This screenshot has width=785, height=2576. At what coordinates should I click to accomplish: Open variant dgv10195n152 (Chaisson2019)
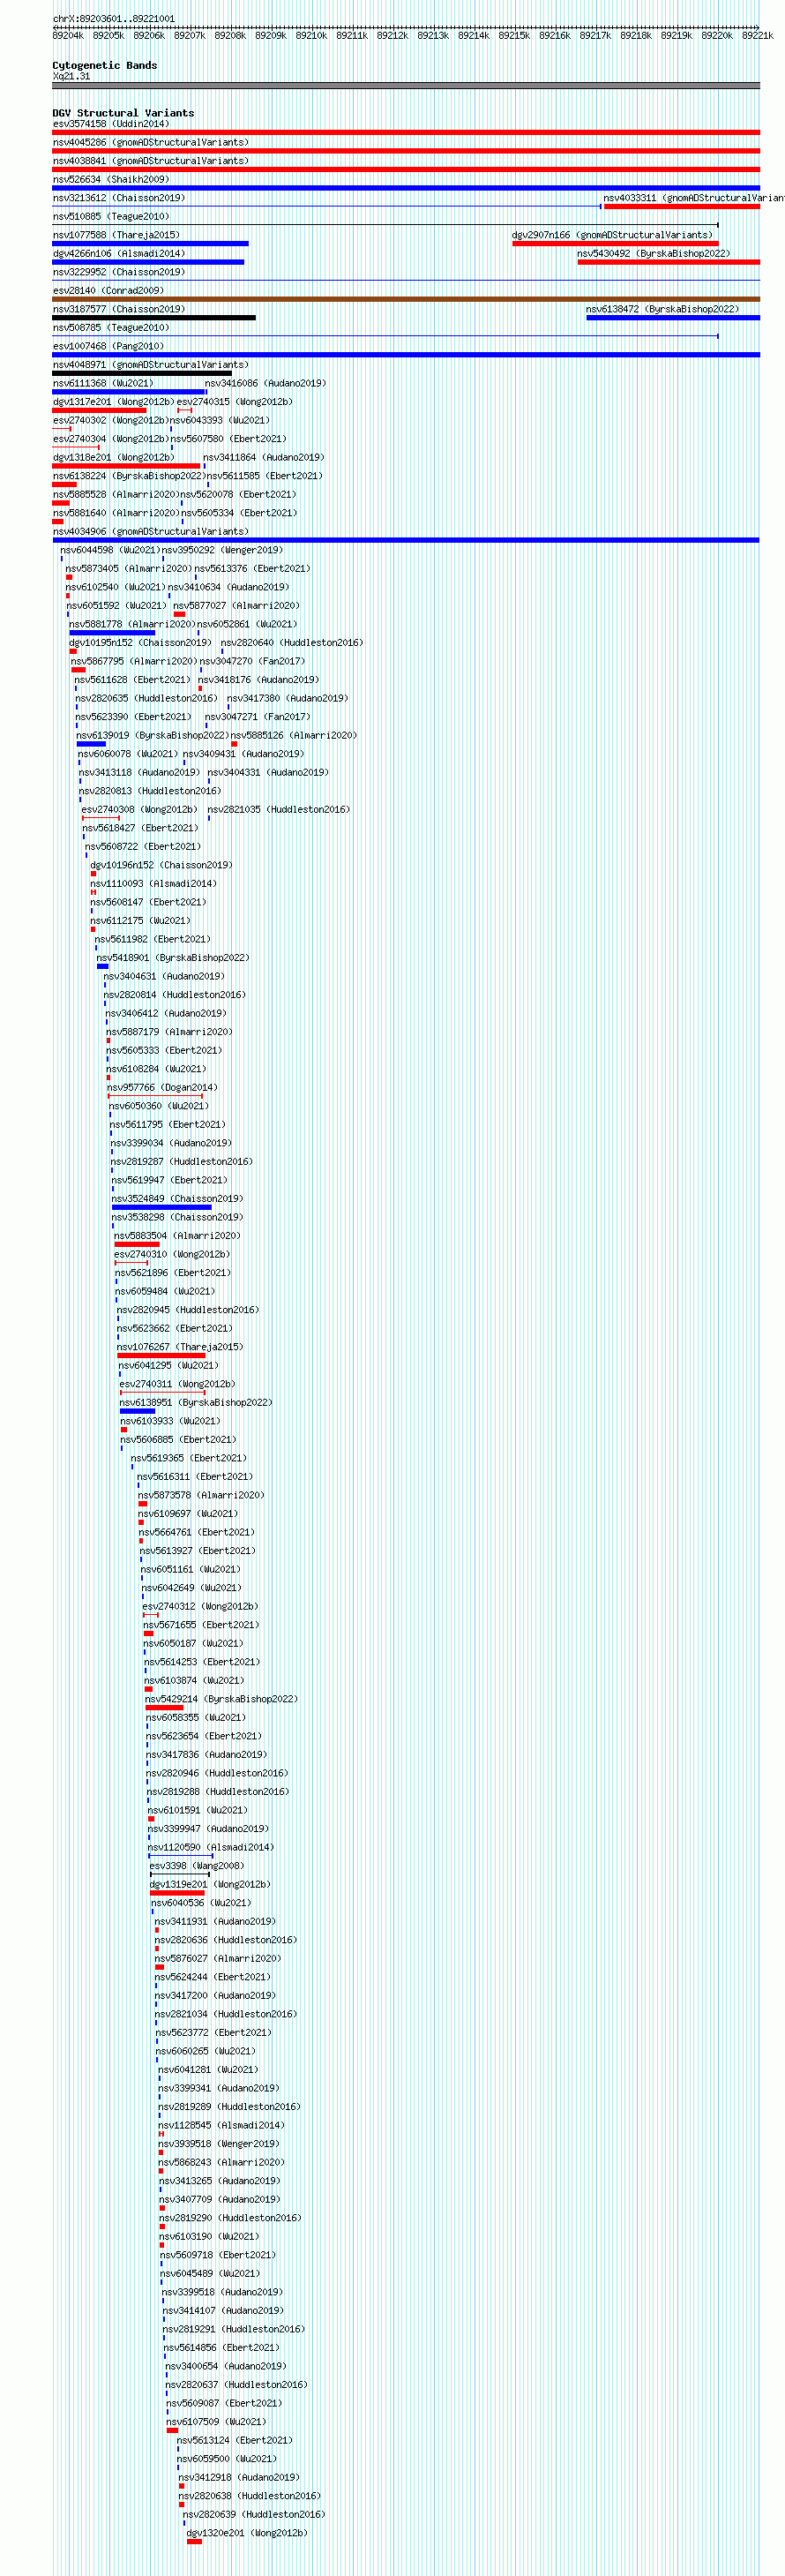pyautogui.click(x=140, y=643)
